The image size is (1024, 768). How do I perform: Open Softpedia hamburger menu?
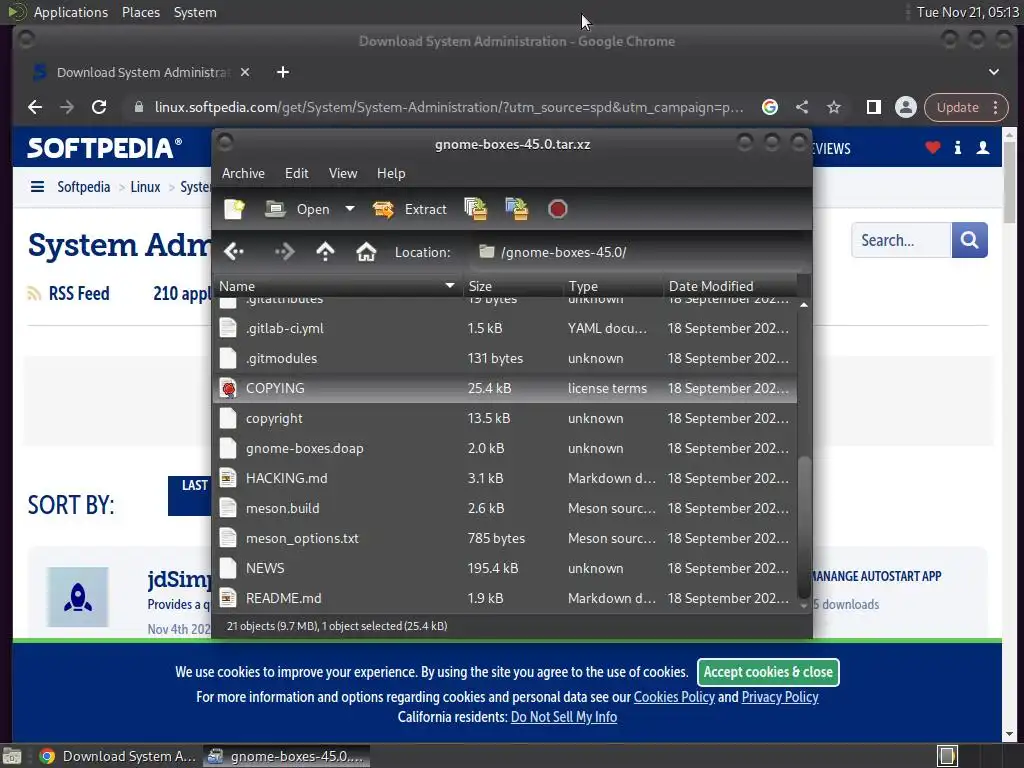click(x=37, y=187)
